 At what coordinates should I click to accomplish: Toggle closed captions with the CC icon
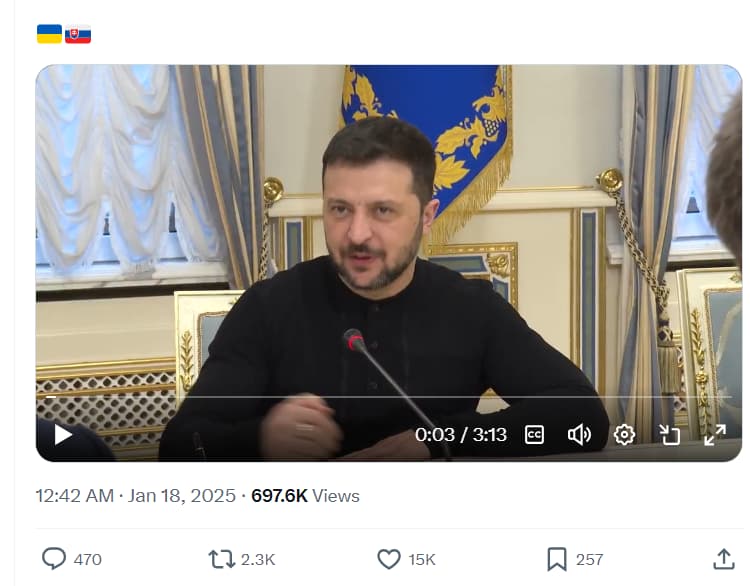click(x=534, y=435)
